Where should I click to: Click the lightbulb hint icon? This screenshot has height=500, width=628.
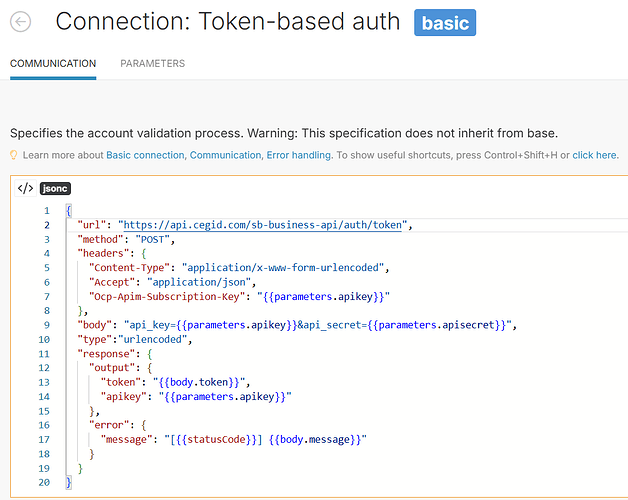14,155
